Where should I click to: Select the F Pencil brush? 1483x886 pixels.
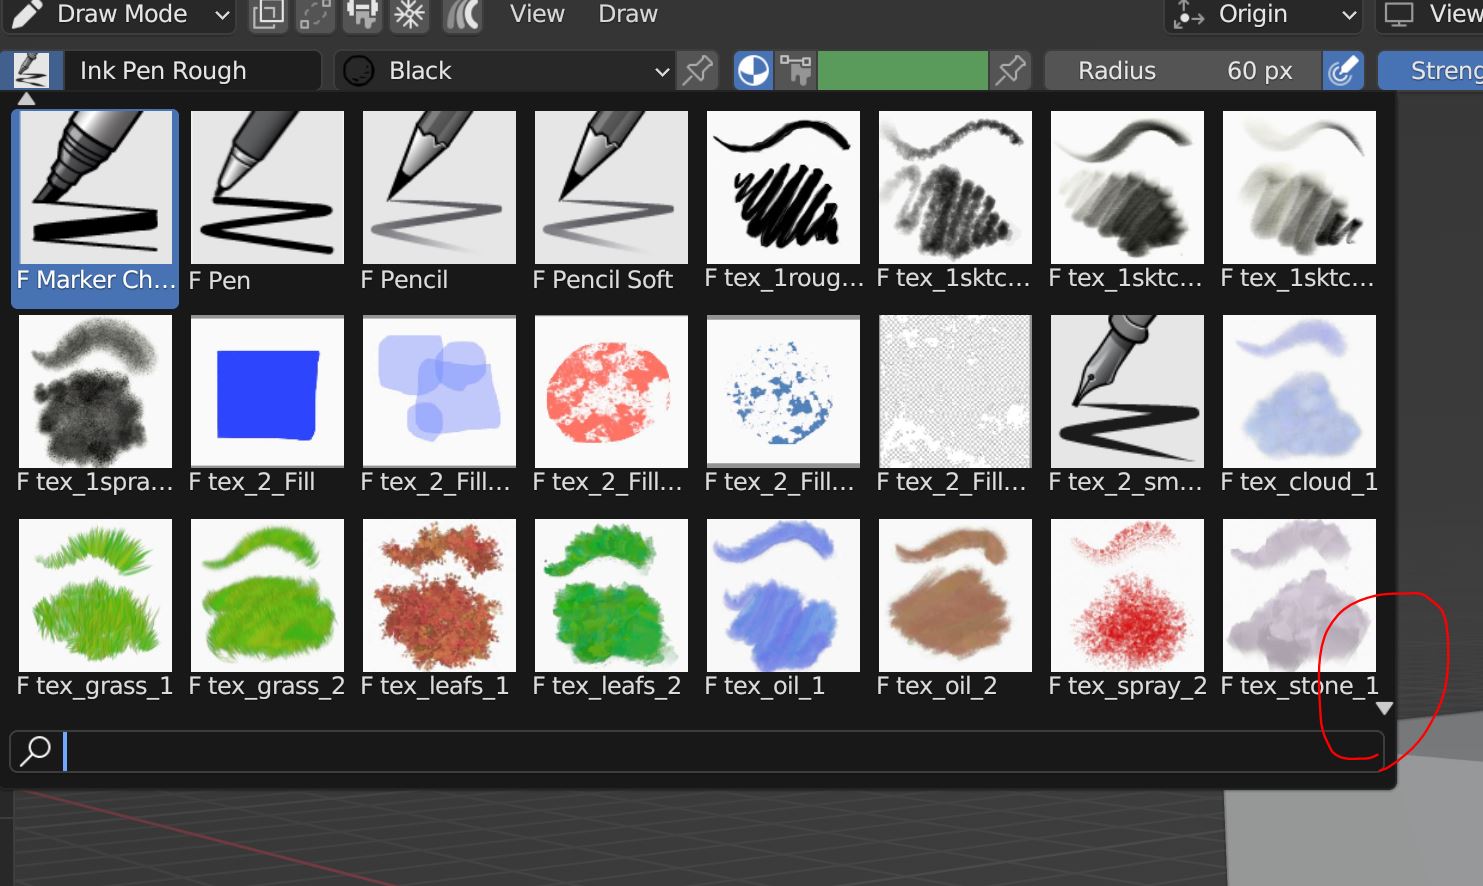(439, 202)
